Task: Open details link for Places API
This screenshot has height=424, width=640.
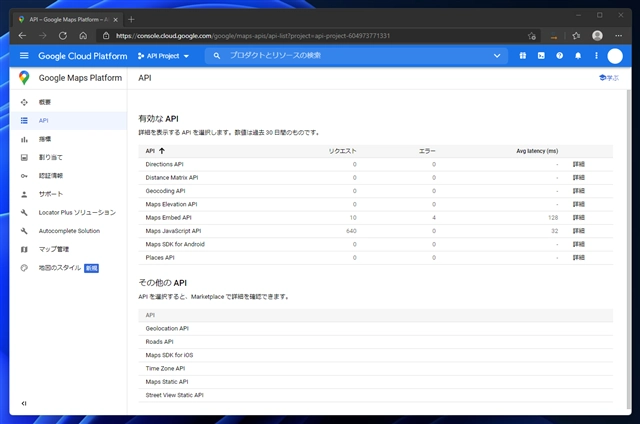Action: point(578,258)
